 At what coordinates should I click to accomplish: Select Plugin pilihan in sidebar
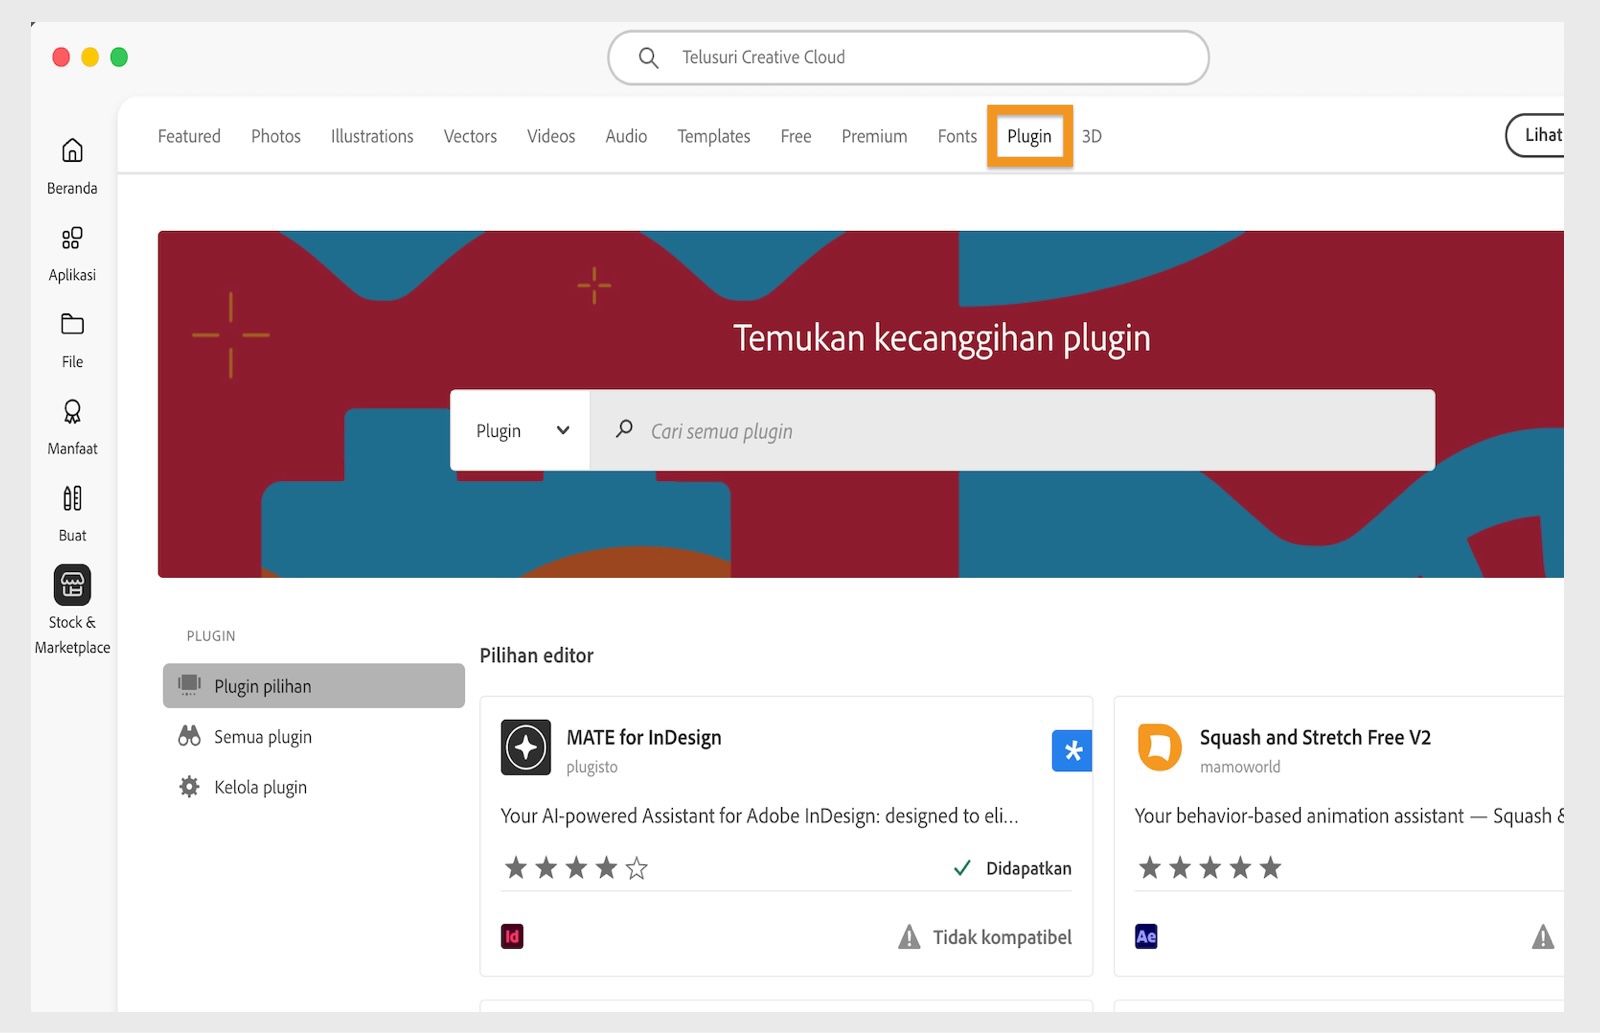point(314,686)
